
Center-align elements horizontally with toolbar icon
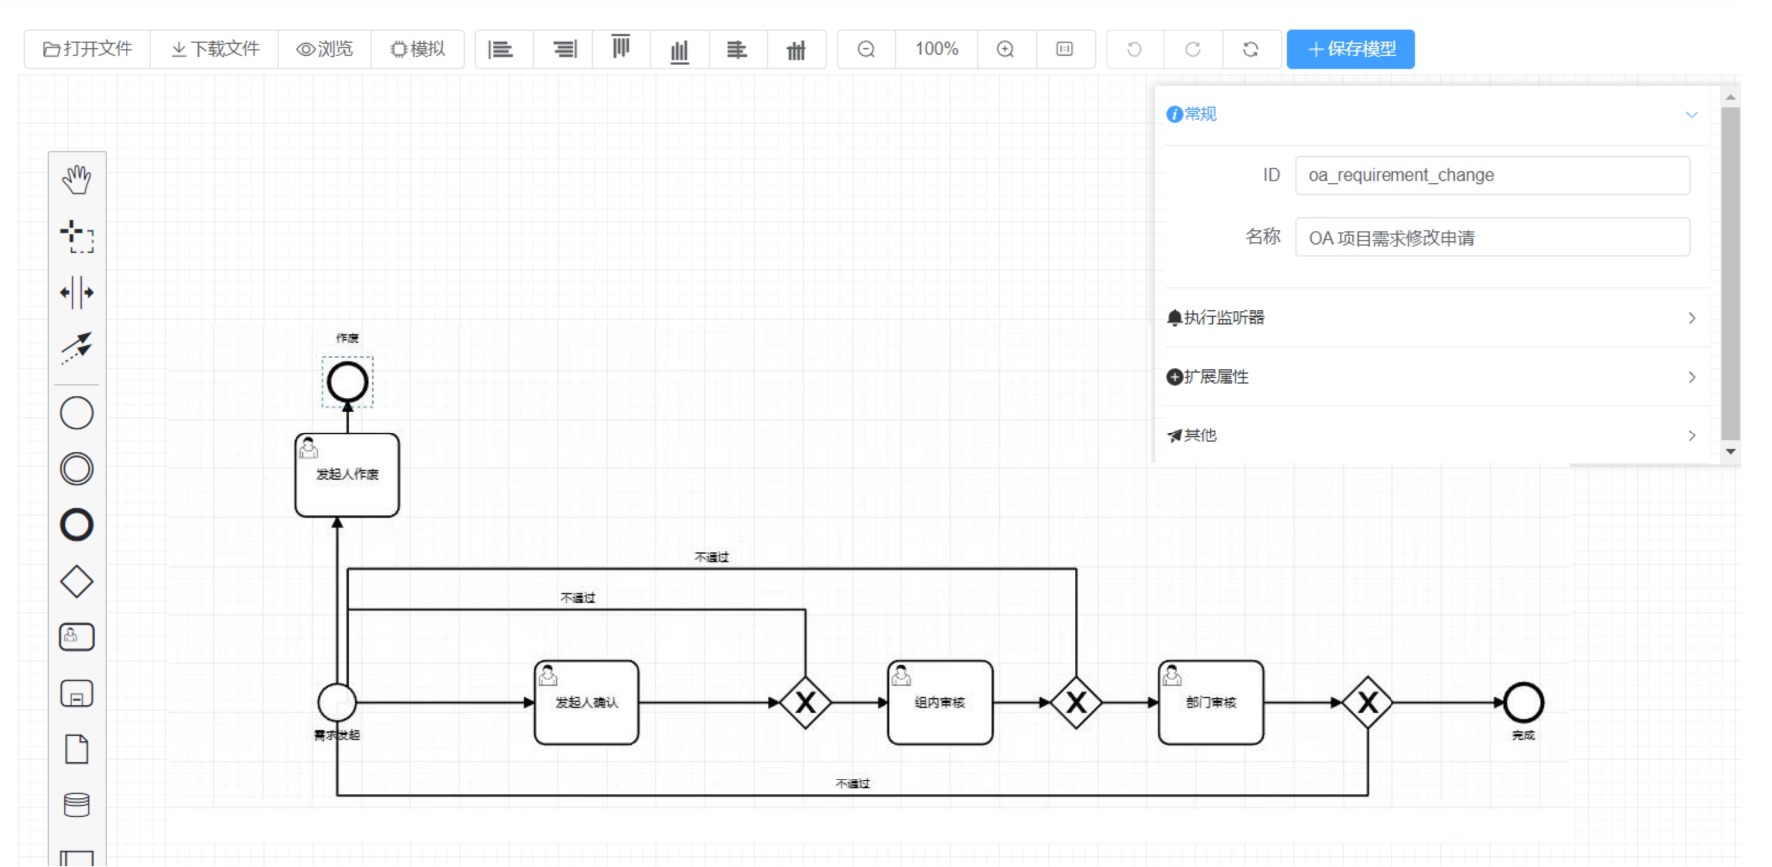[x=737, y=49]
